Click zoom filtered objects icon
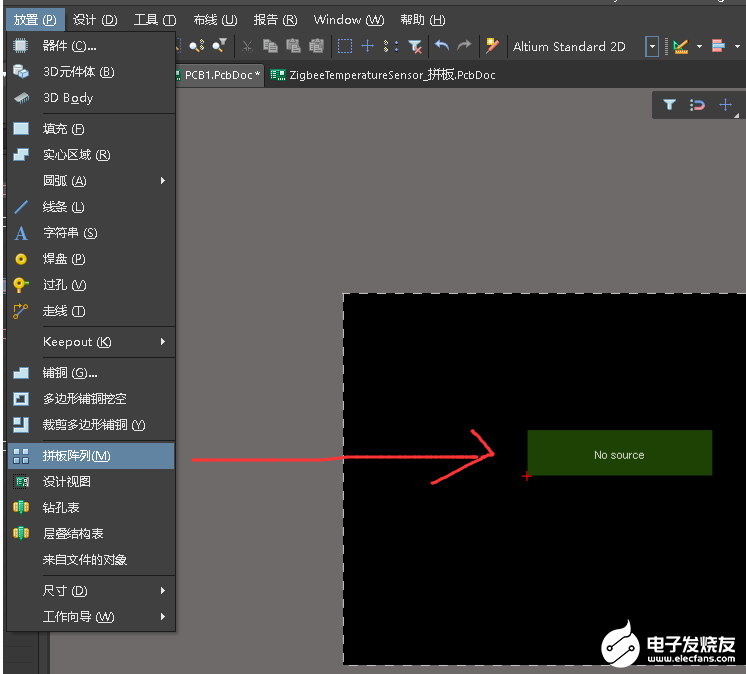This screenshot has height=674, width=746. [220, 46]
